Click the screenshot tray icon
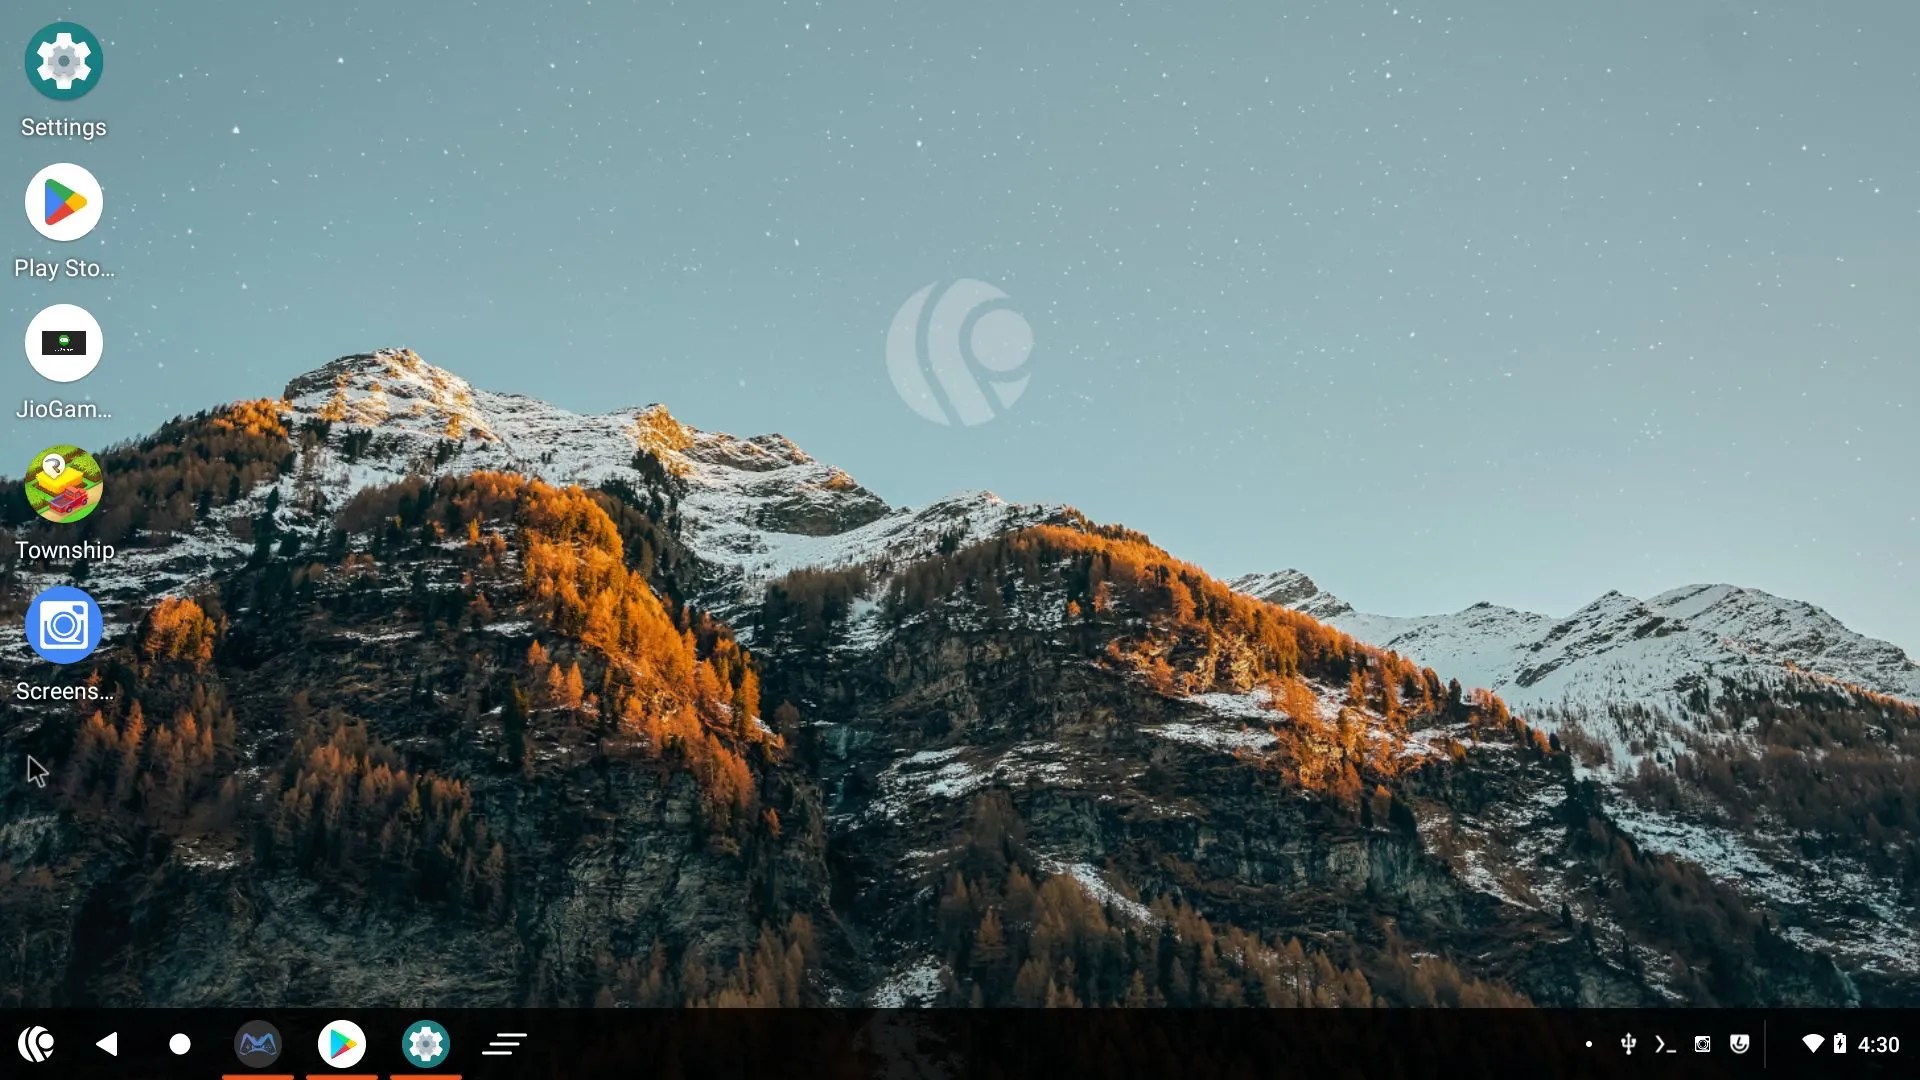 [x=1702, y=1044]
